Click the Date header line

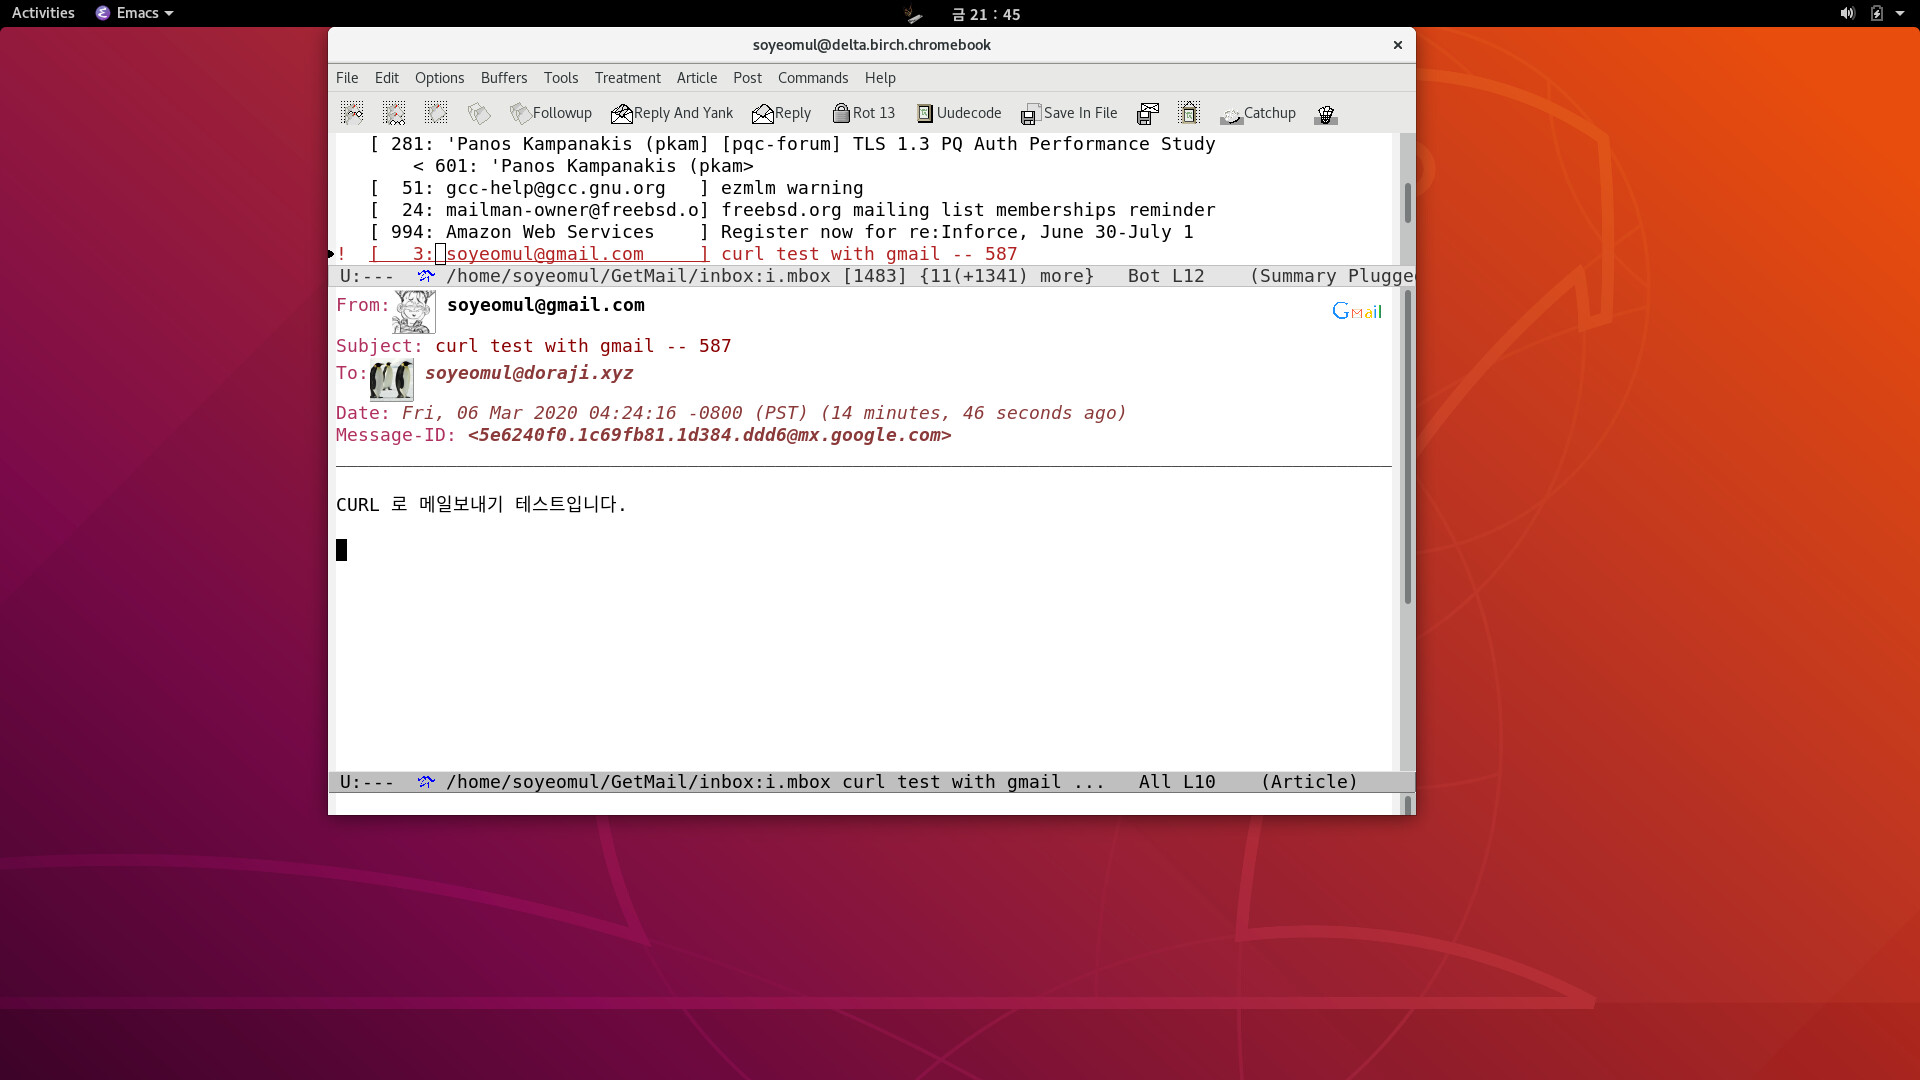pyautogui.click(x=731, y=413)
